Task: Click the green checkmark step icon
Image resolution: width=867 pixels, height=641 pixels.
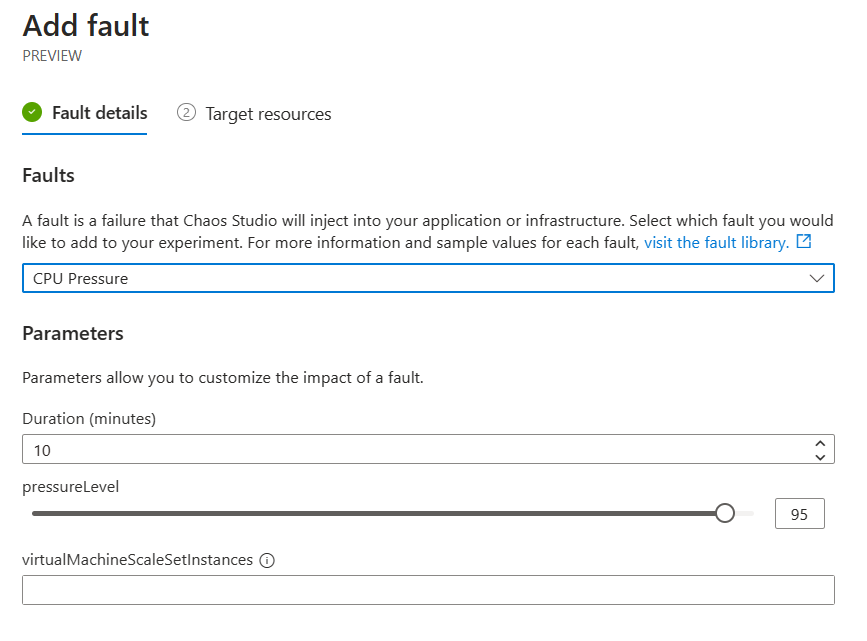Action: coord(32,113)
